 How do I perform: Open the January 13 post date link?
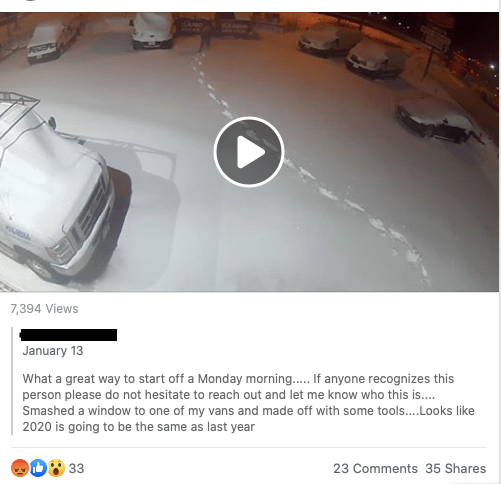click(x=53, y=351)
